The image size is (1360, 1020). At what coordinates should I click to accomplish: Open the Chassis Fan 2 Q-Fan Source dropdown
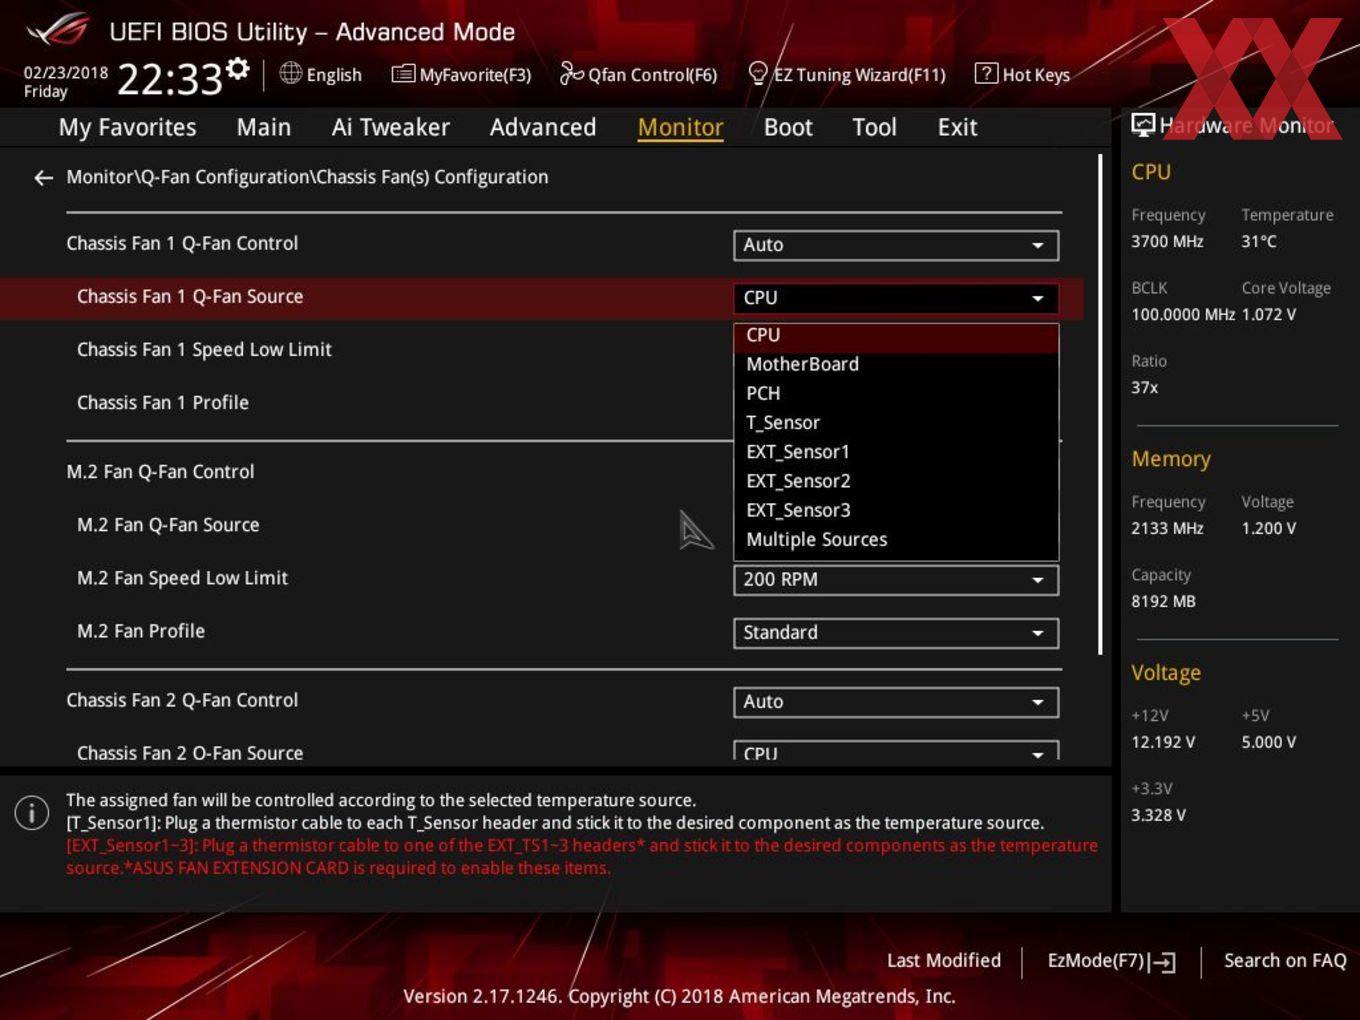coord(896,751)
